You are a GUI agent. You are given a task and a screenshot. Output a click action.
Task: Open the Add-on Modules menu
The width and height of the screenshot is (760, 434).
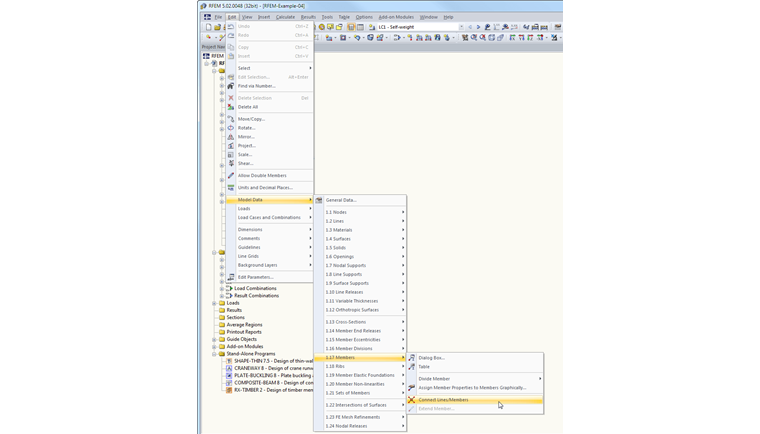pos(396,17)
